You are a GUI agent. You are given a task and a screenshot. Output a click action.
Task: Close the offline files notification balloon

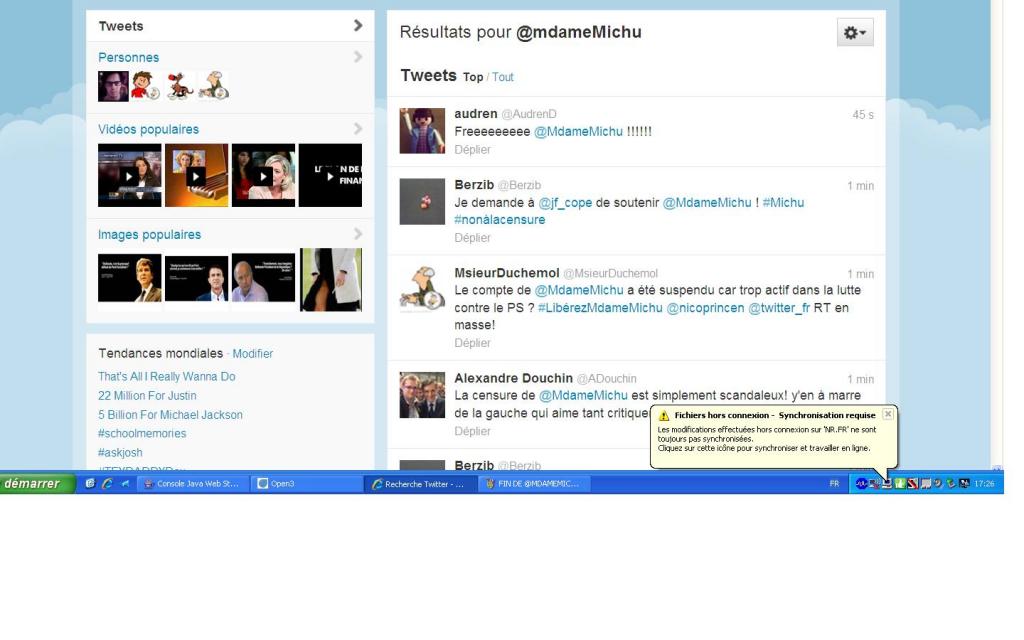pyautogui.click(x=888, y=414)
